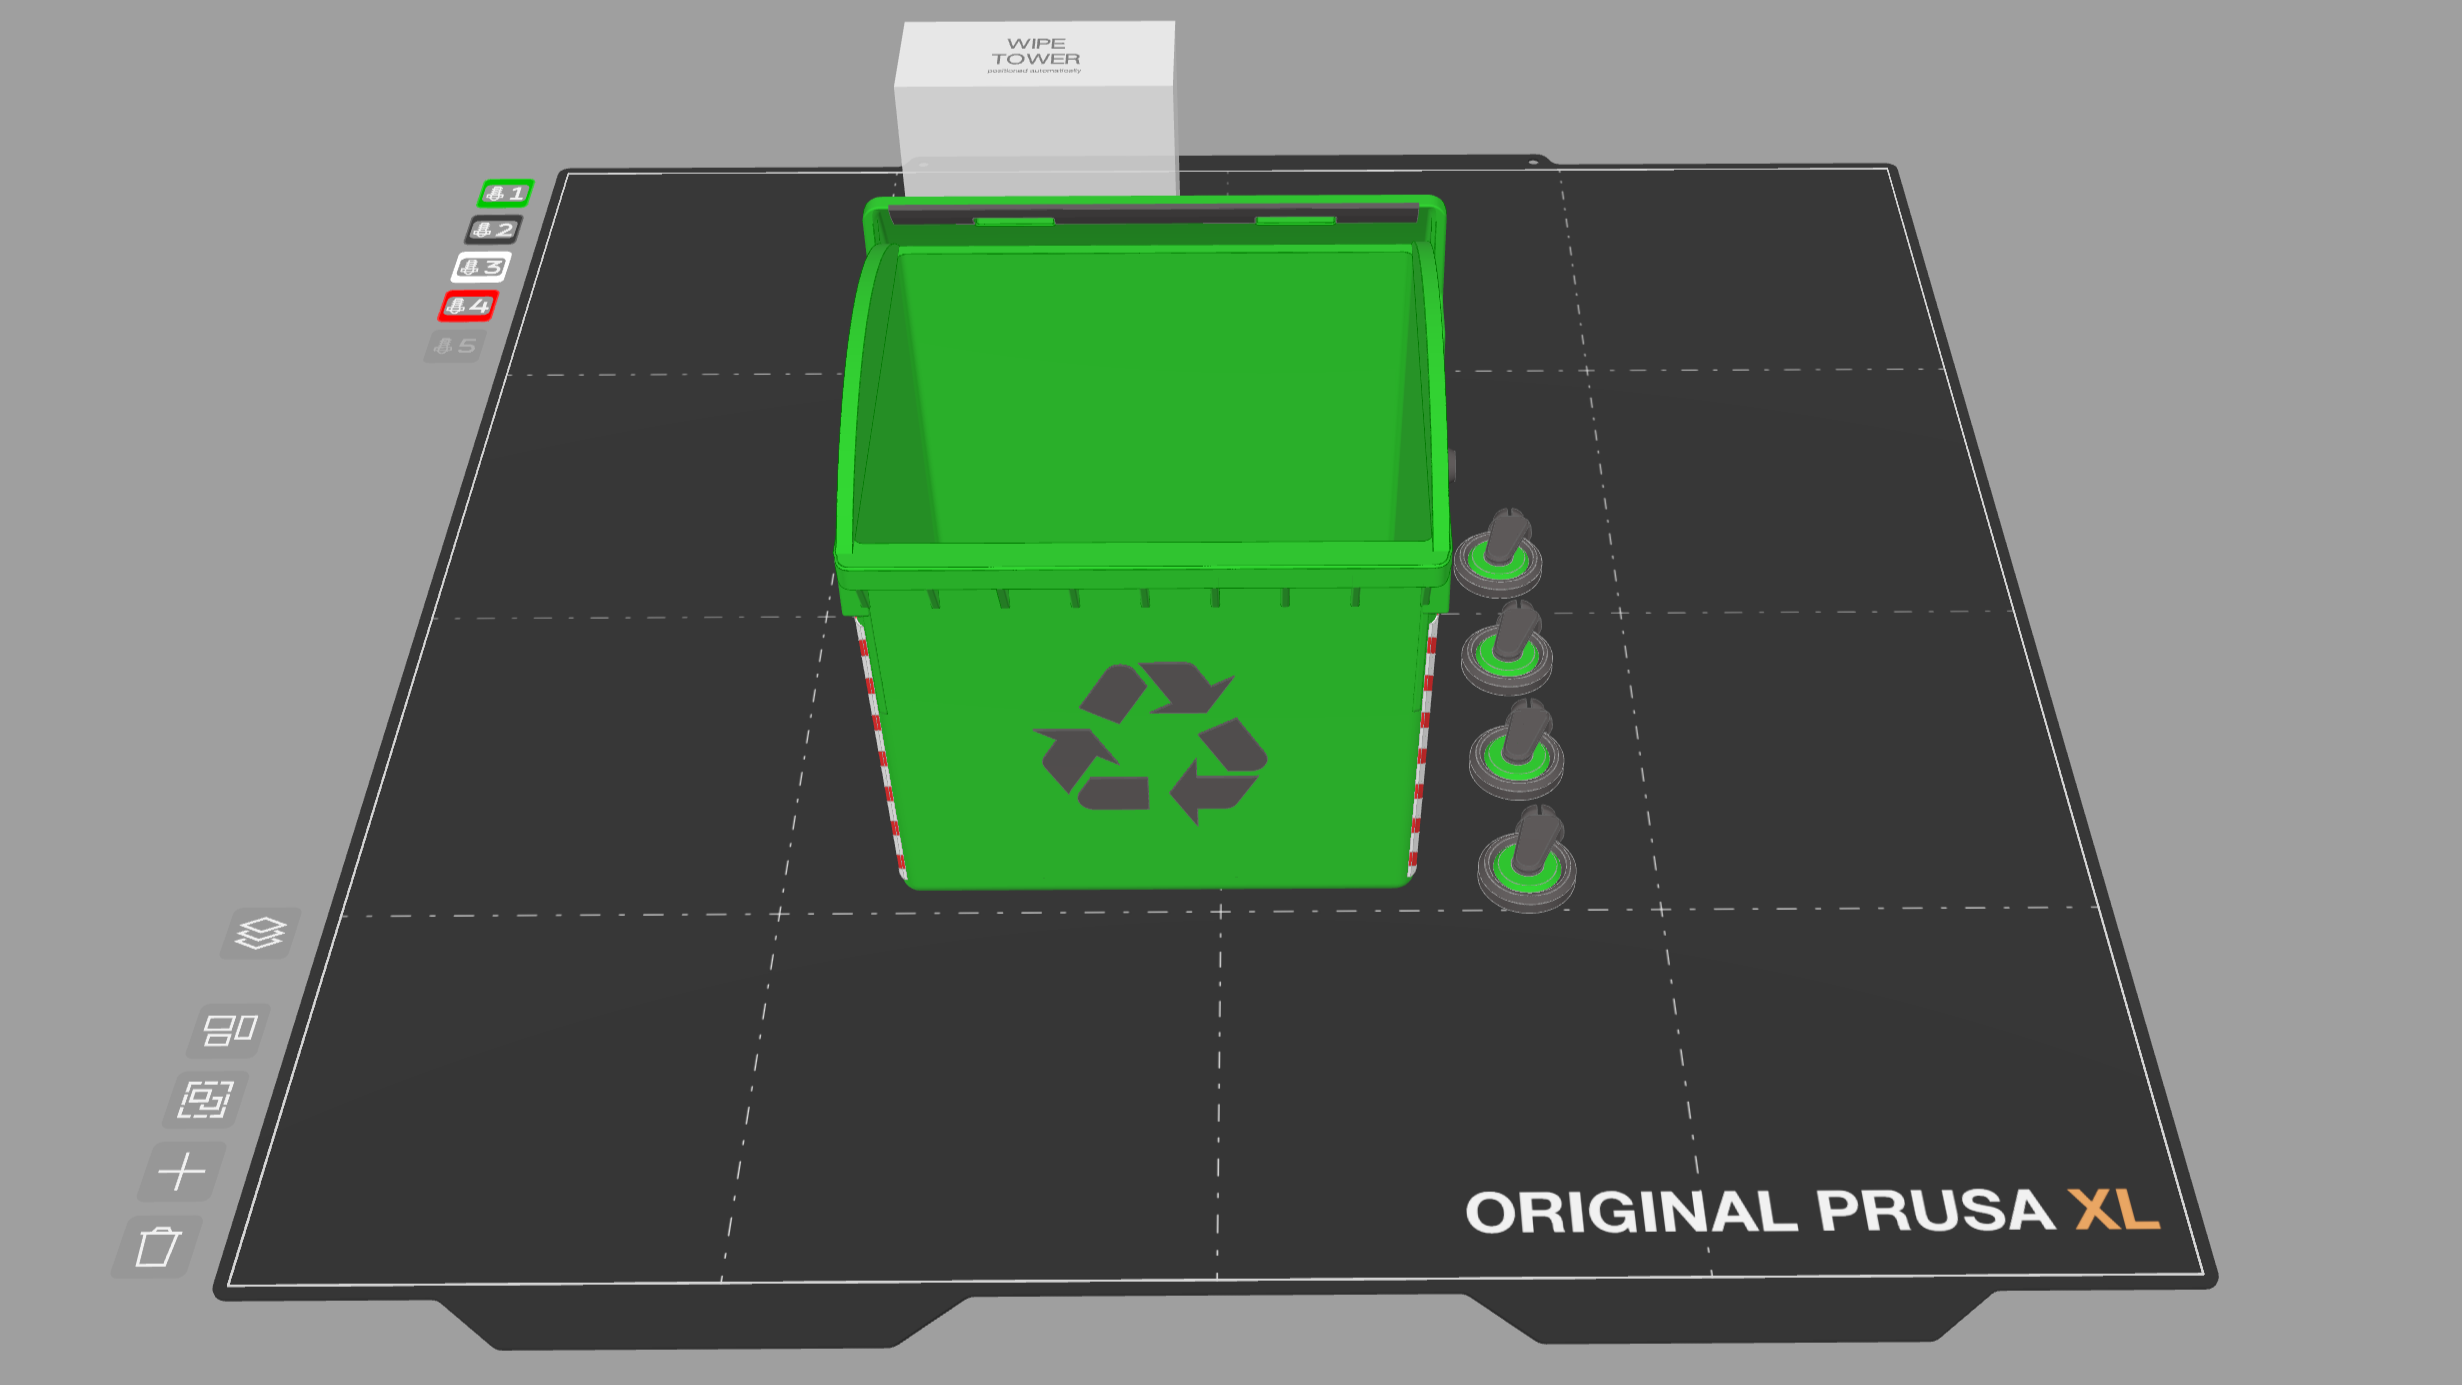The height and width of the screenshot is (1385, 2462).
Task: Click the arrange objects icon
Action: [x=229, y=1030]
